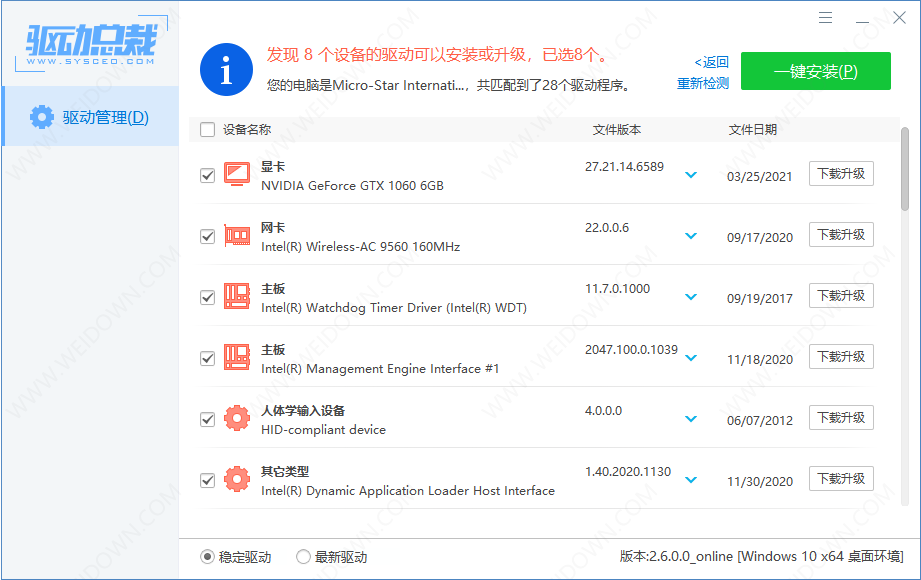Click the Intel Wireless-AC network card icon
921x580 pixels.
point(237,235)
